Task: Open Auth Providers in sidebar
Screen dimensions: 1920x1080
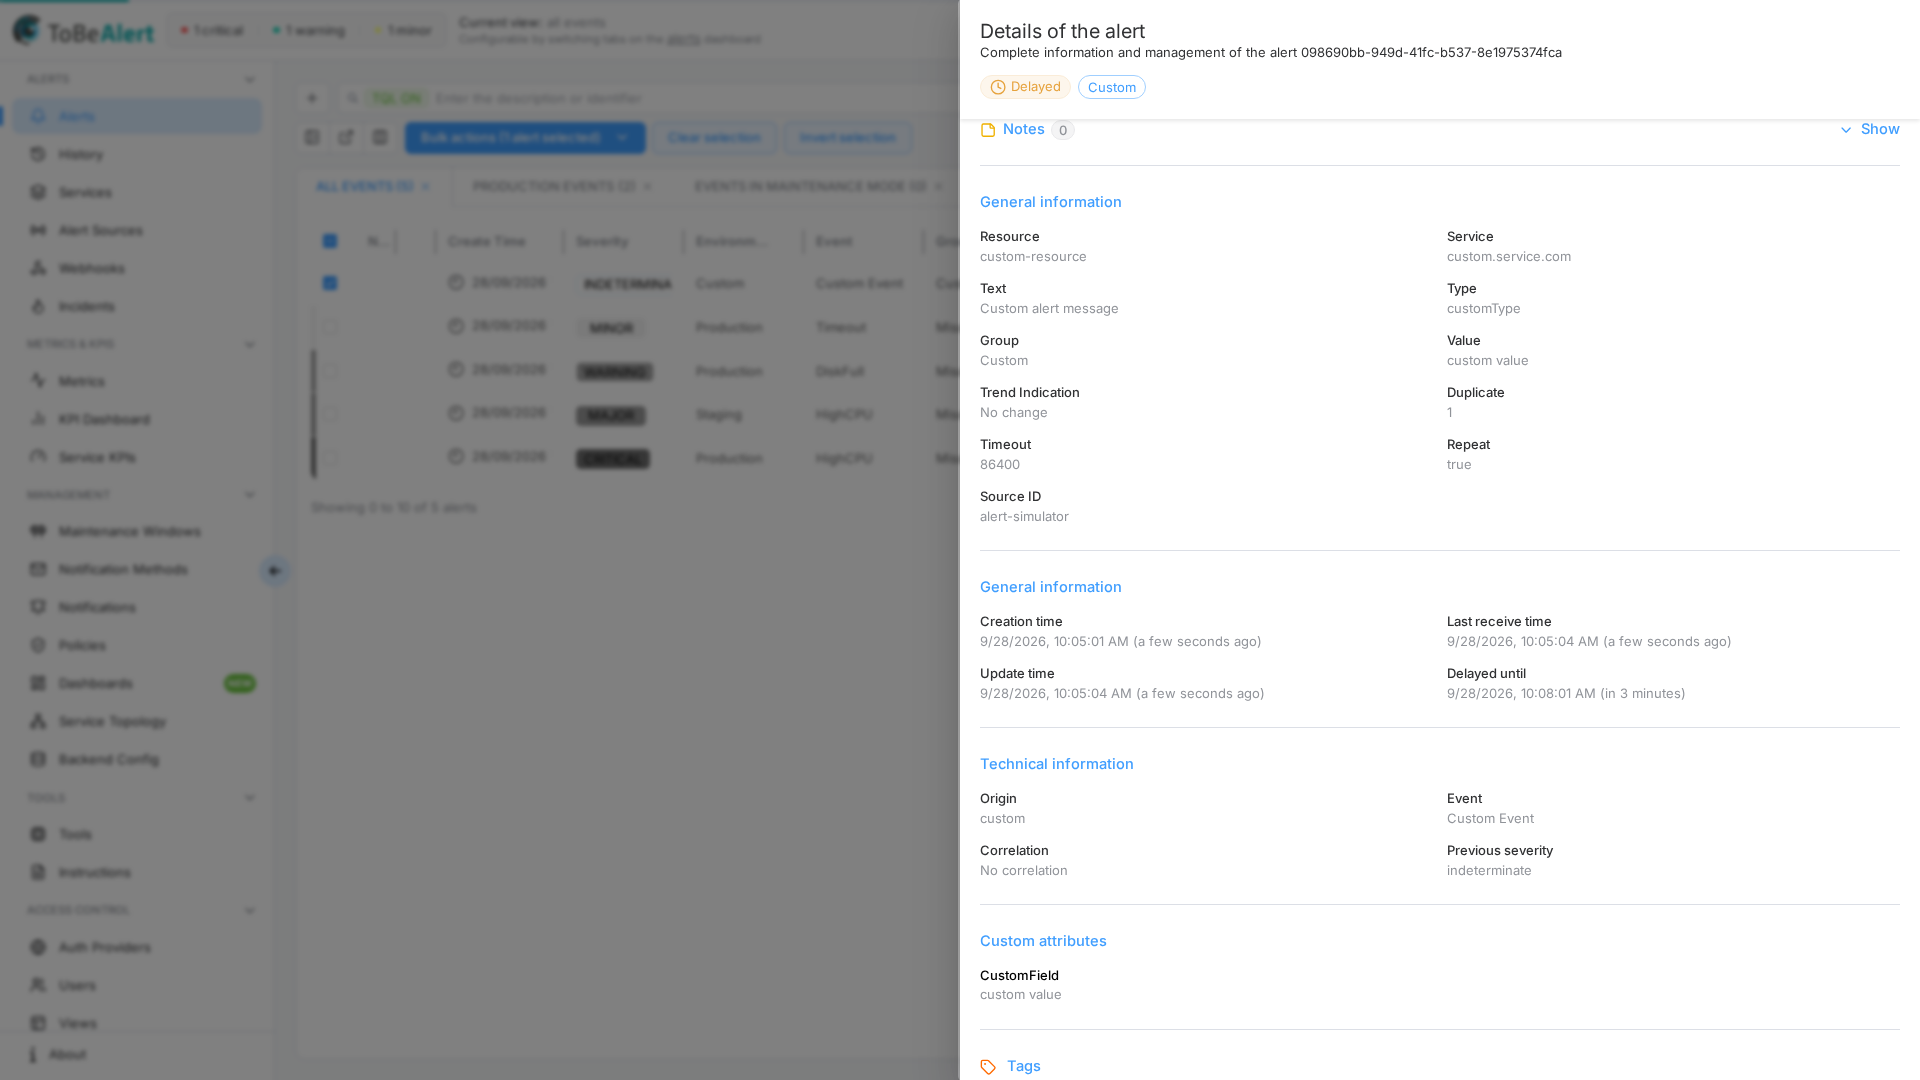Action: coord(136,947)
